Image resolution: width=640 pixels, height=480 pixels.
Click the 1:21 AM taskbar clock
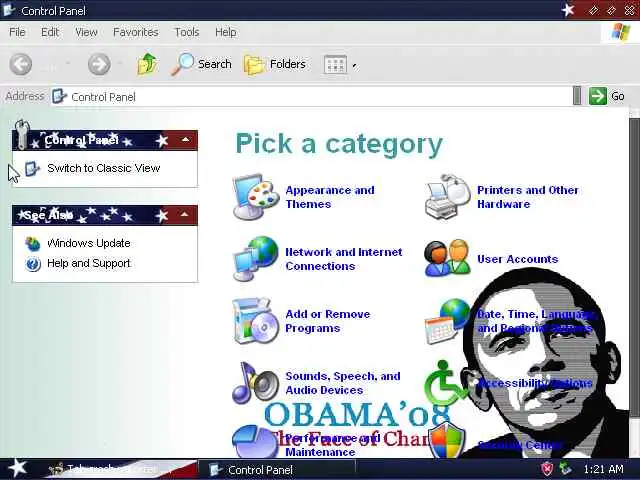(603, 469)
